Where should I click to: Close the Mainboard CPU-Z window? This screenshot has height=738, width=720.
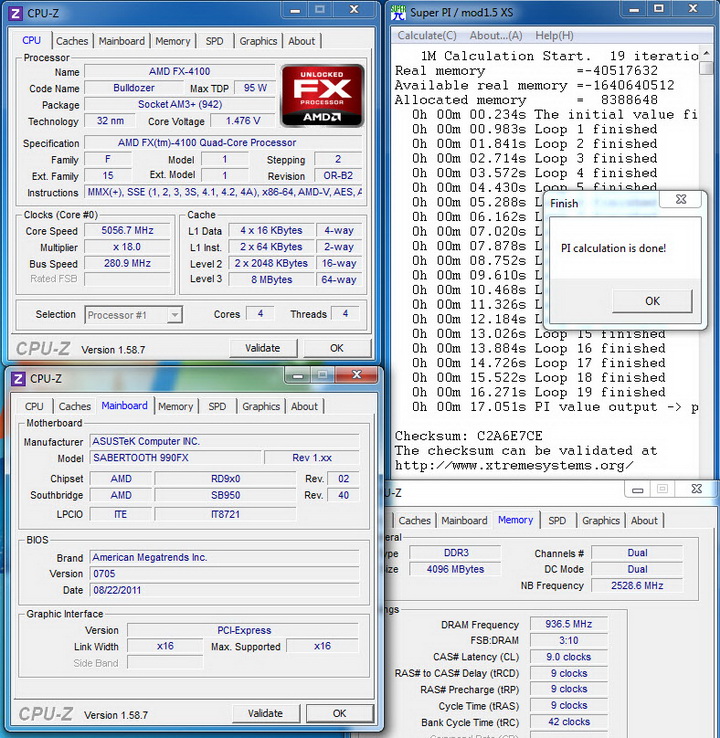[357, 375]
